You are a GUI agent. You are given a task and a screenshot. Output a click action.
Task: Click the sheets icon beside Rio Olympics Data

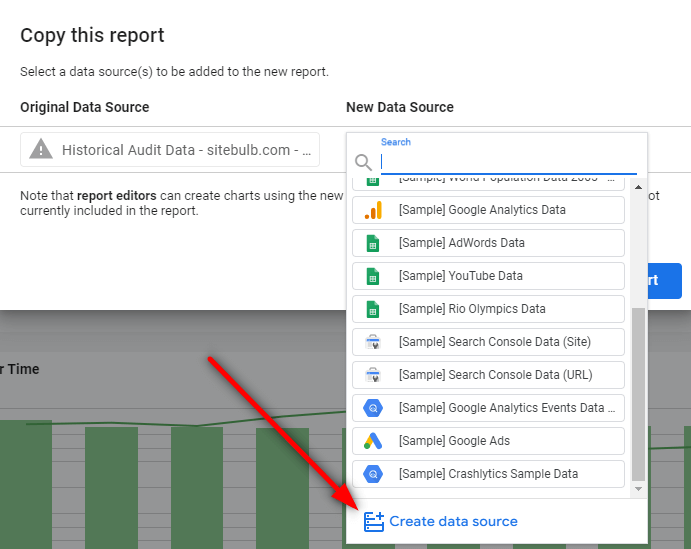point(373,309)
